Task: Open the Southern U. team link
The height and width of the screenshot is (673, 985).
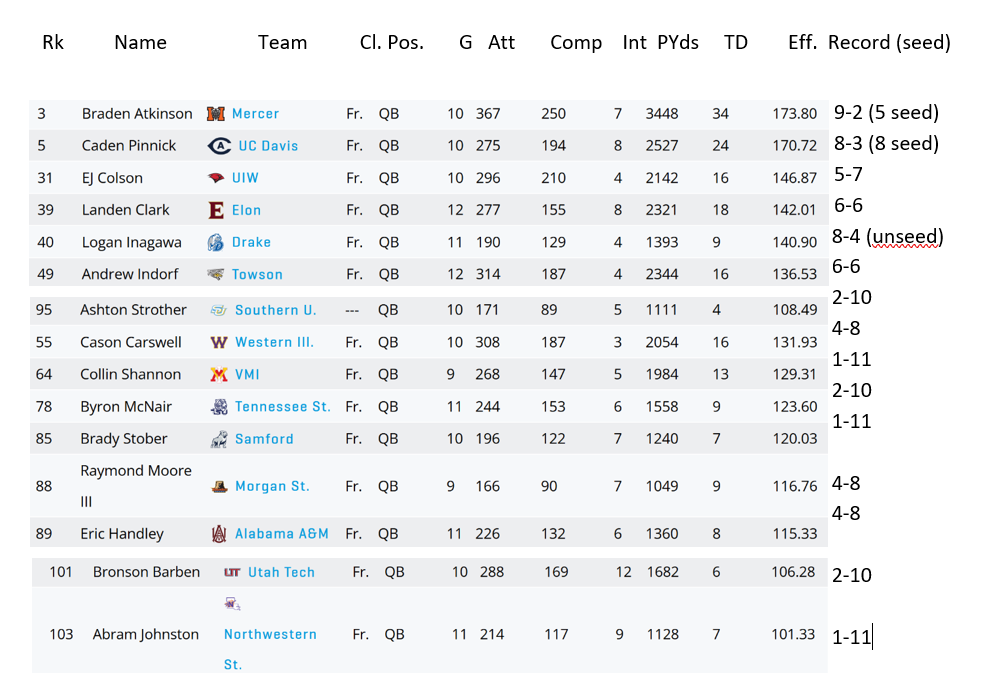Action: [x=275, y=310]
